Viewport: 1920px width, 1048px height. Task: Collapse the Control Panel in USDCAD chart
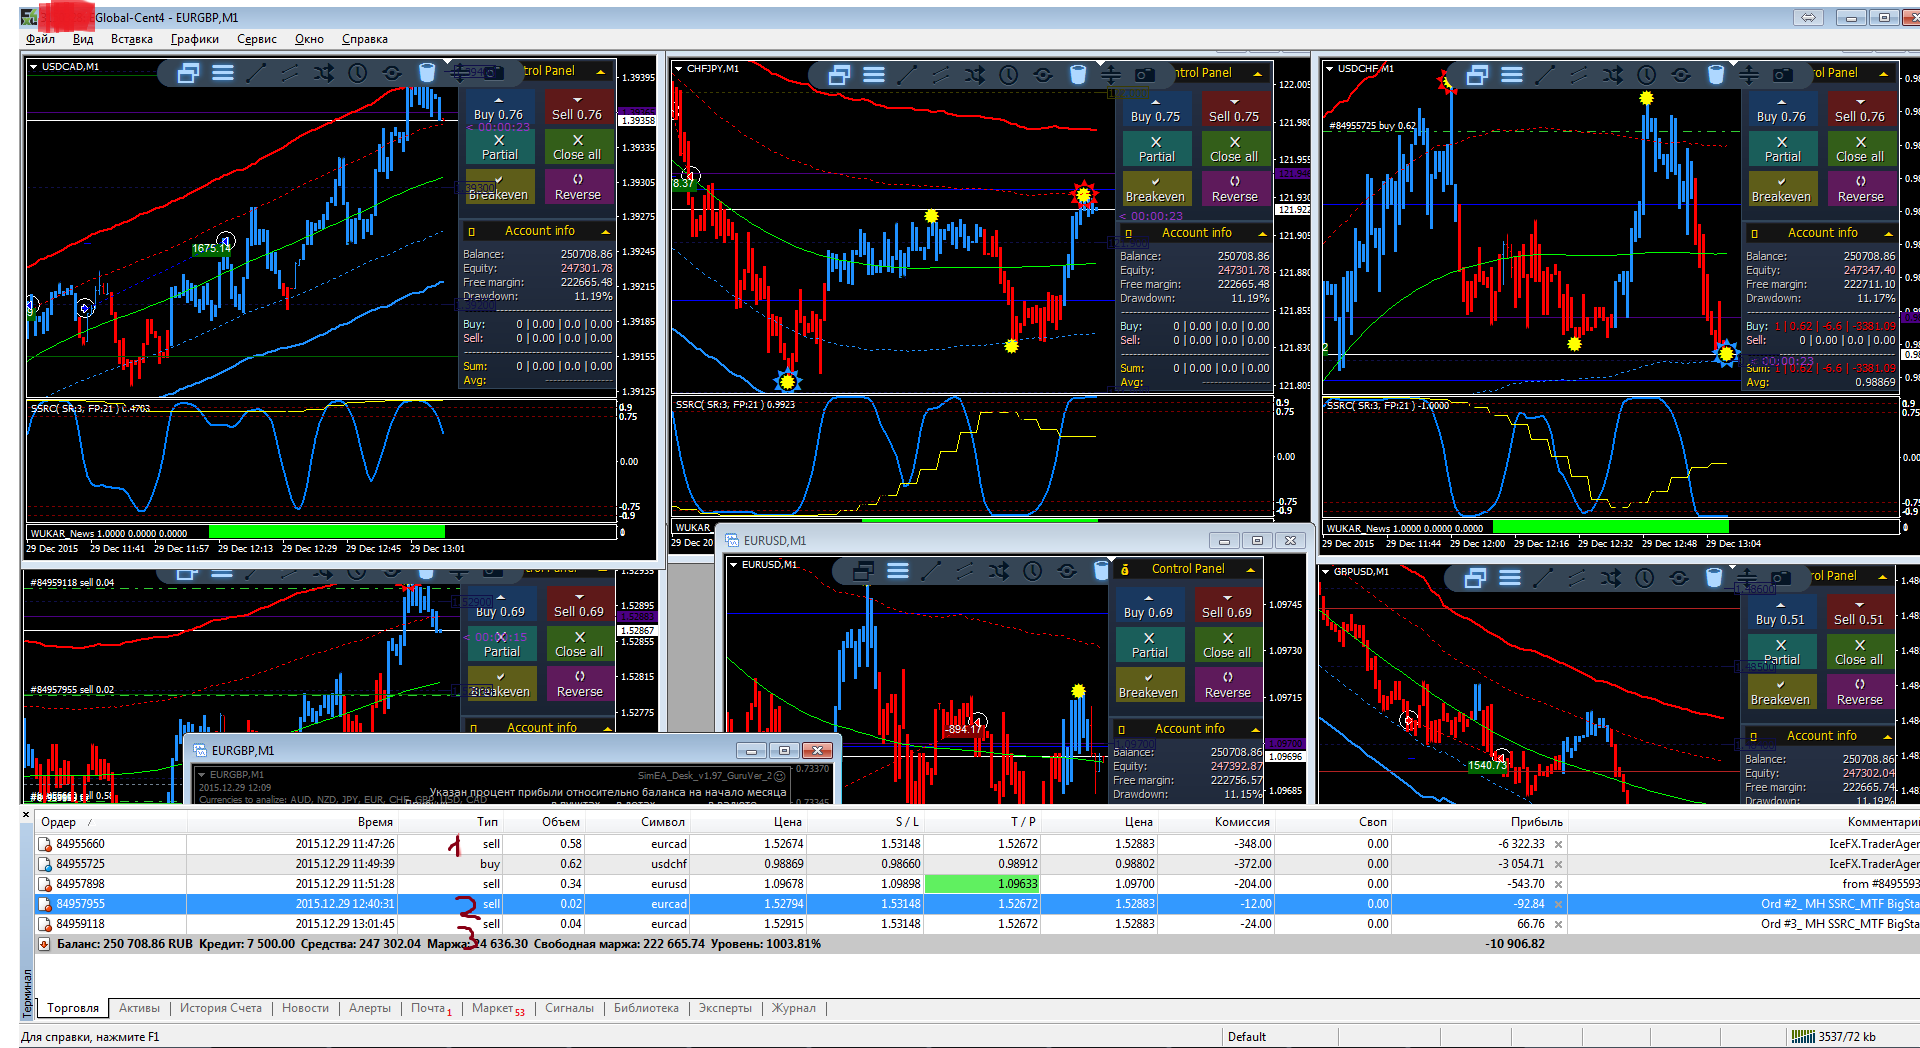[x=600, y=72]
